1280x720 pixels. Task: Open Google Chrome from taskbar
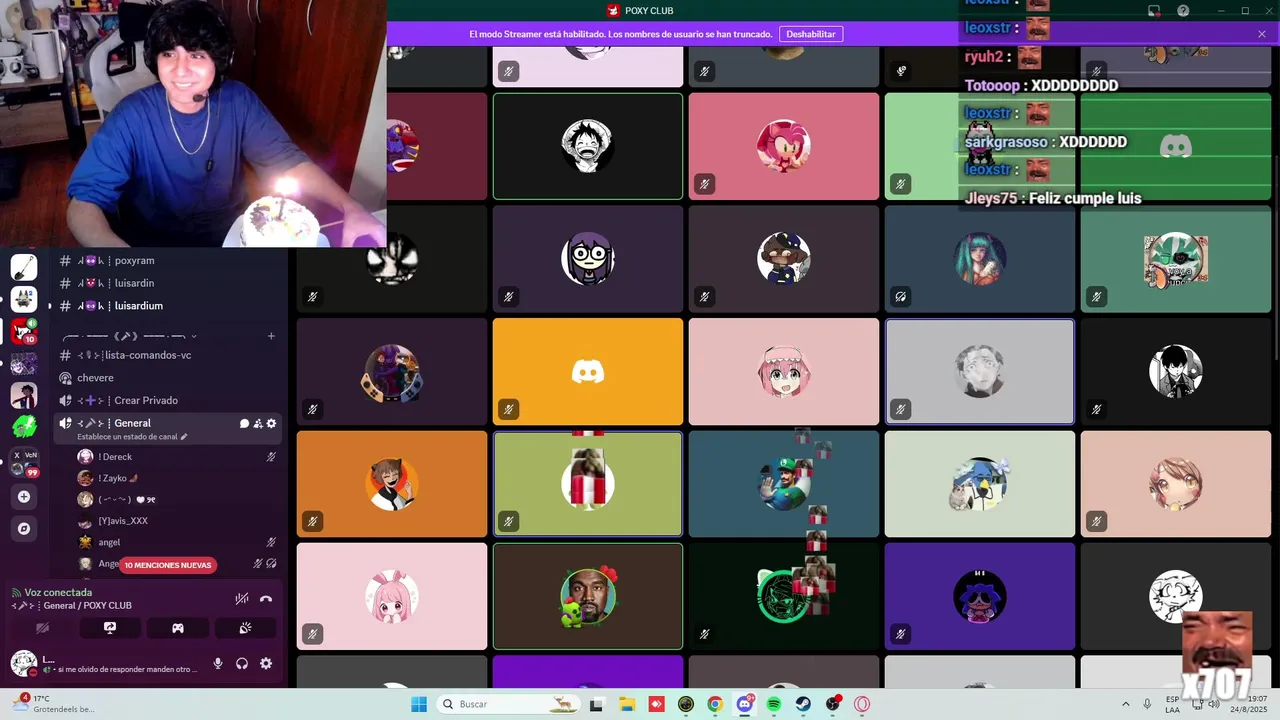click(x=715, y=704)
